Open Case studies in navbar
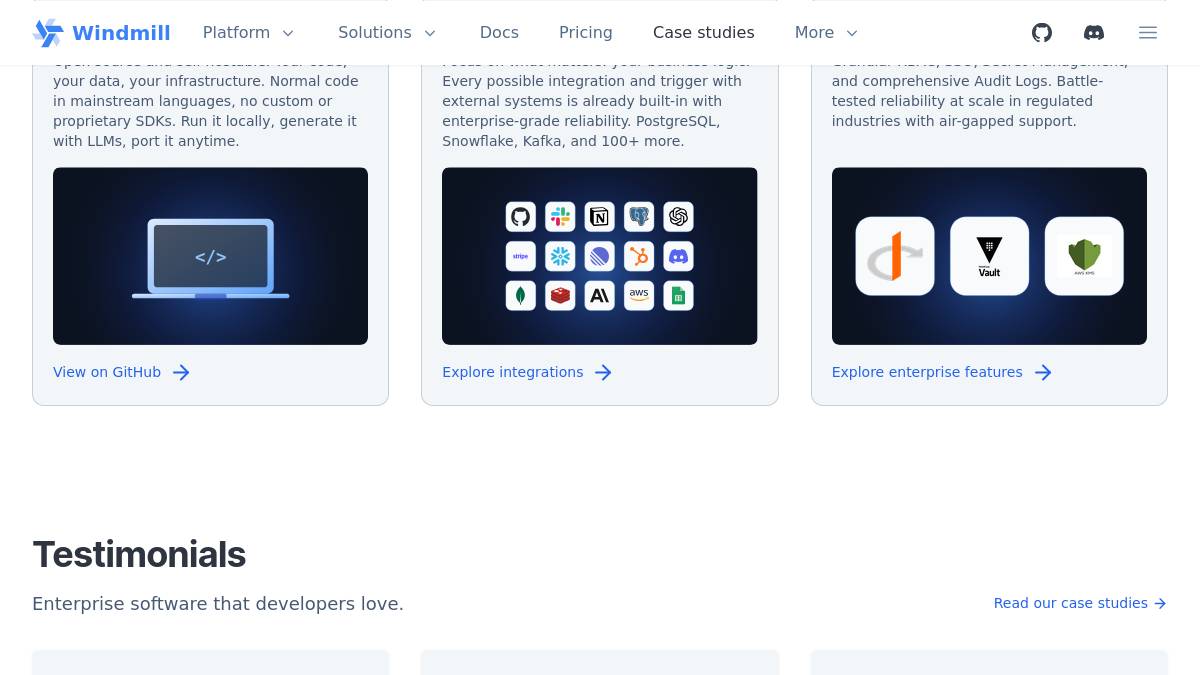Viewport: 1200px width, 675px height. tap(704, 33)
